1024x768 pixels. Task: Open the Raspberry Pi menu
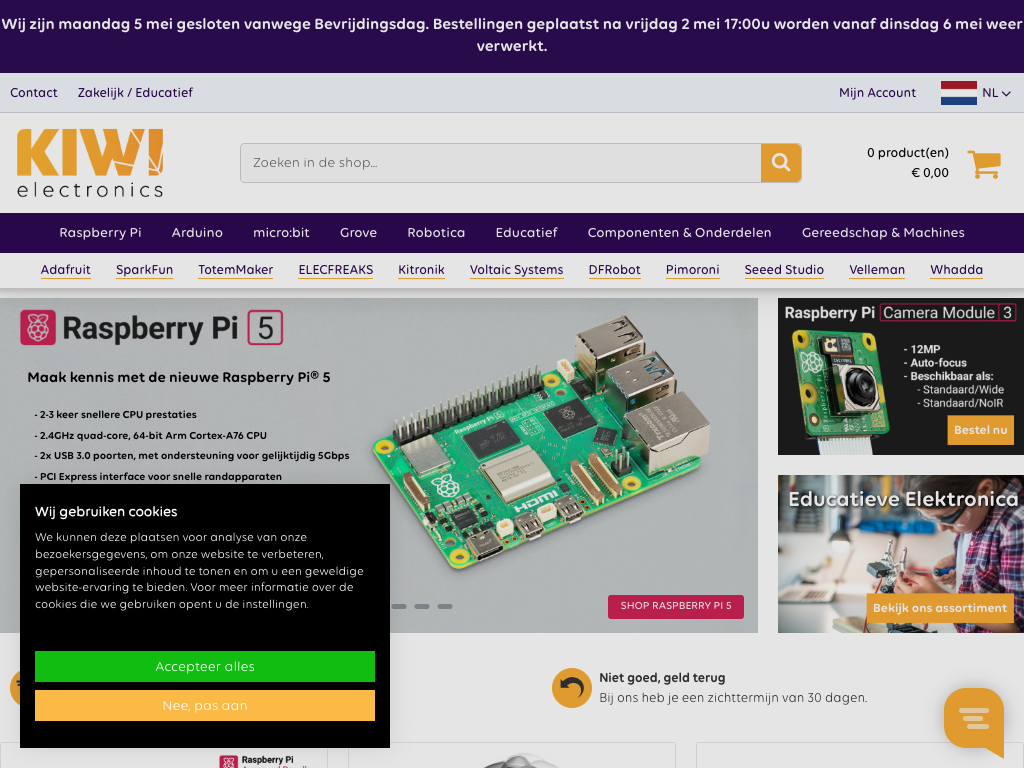click(x=100, y=232)
